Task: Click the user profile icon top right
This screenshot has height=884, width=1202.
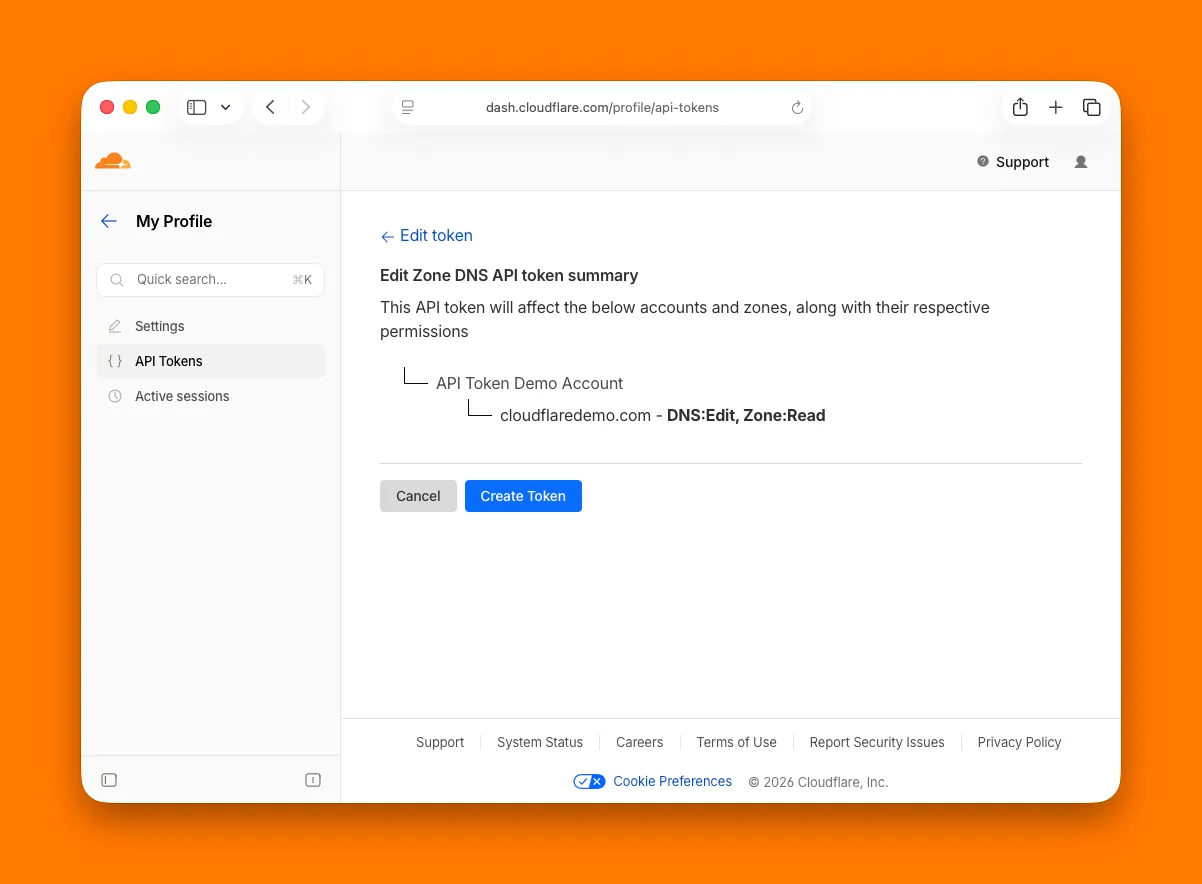Action: point(1080,161)
